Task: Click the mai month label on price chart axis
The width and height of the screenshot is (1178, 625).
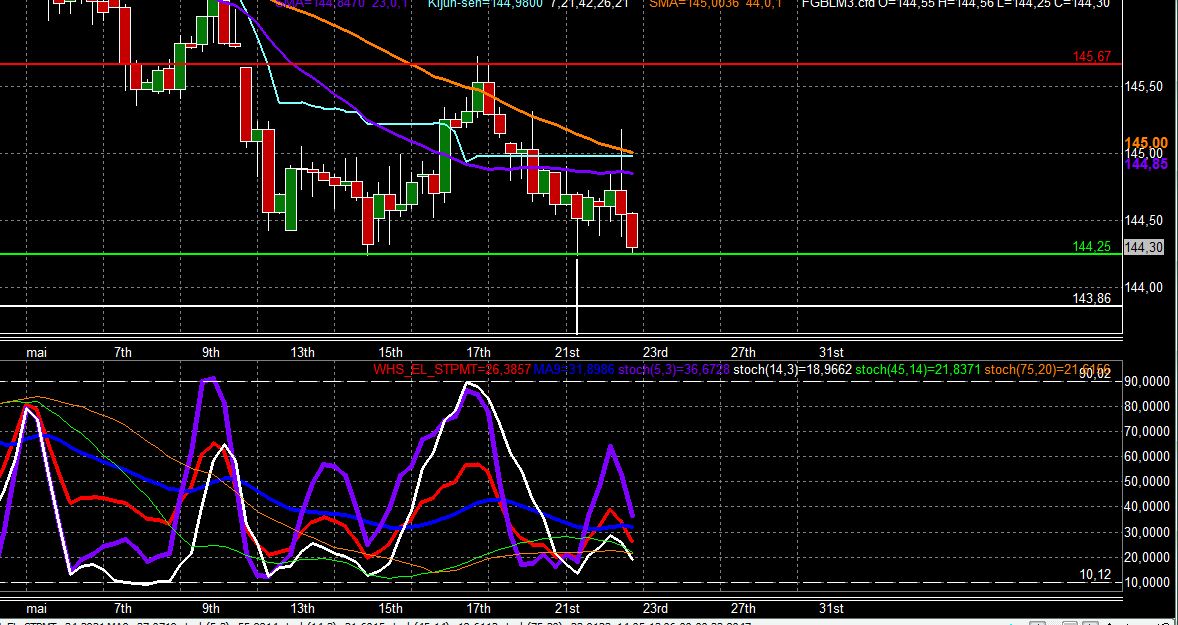Action: point(37,352)
